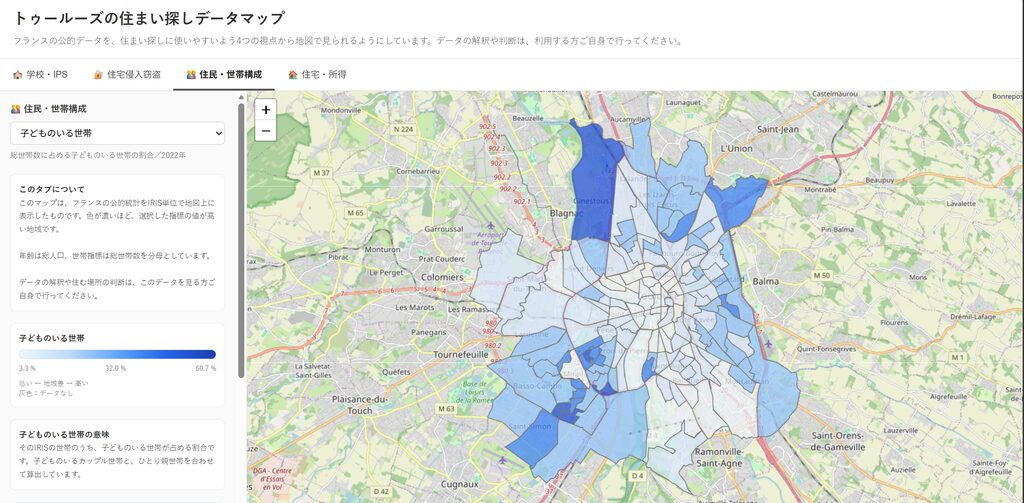Click the Le Perget label

(x=385, y=272)
